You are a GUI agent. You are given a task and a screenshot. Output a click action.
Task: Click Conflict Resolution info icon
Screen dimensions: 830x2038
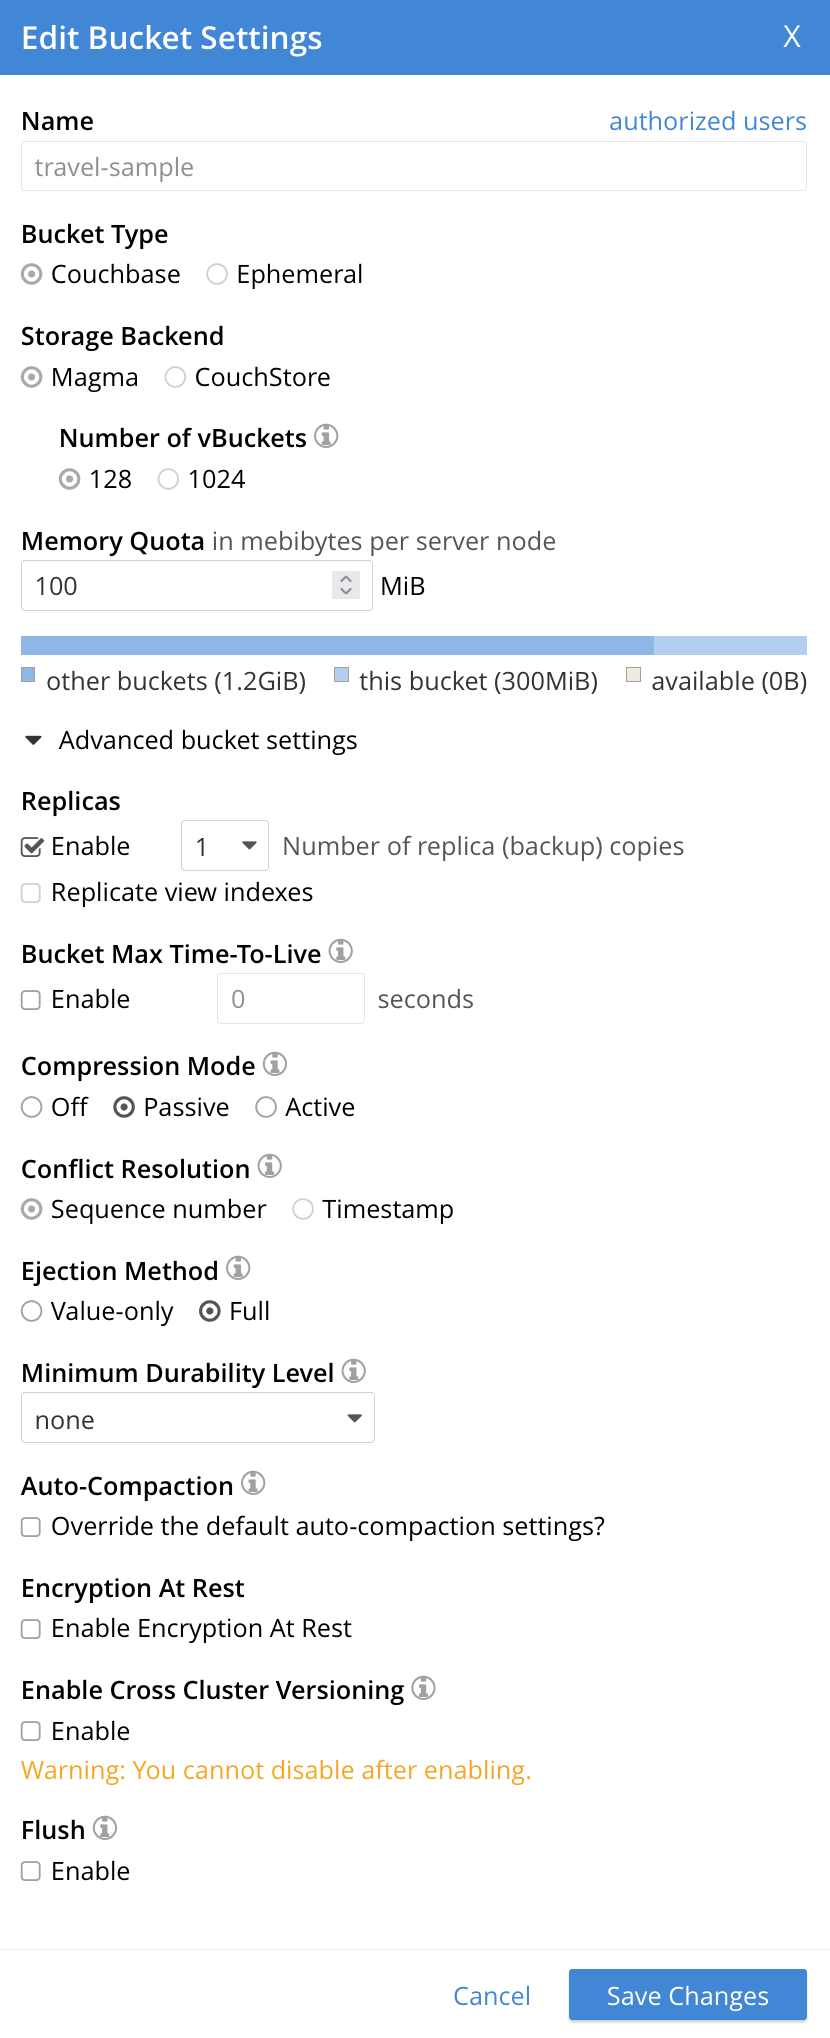pos(270,1166)
